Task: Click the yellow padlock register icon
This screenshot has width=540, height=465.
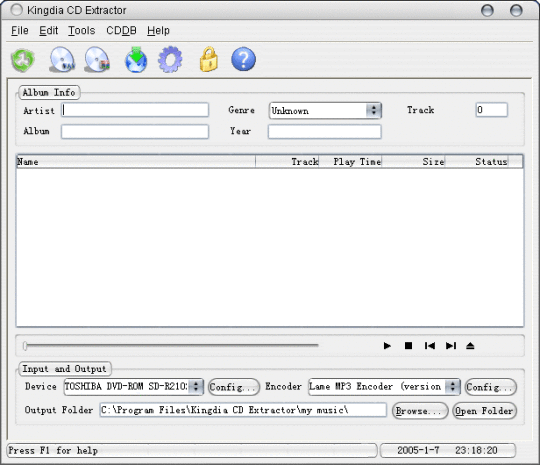Action: [209, 59]
